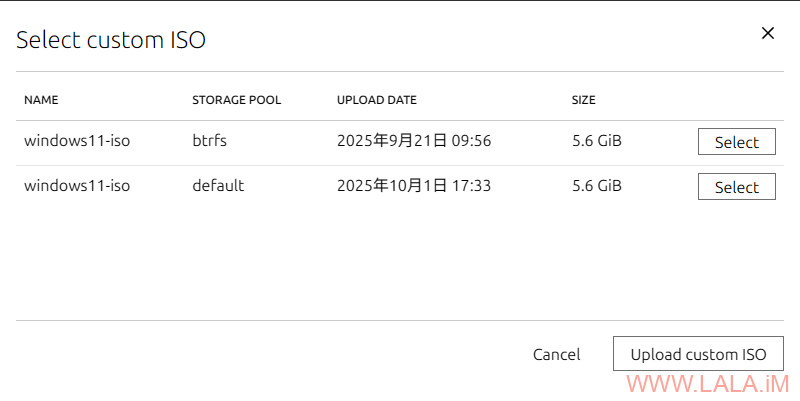Image resolution: width=800 pixels, height=401 pixels.
Task: Close the Select custom ISO dialog
Action: coord(768,33)
